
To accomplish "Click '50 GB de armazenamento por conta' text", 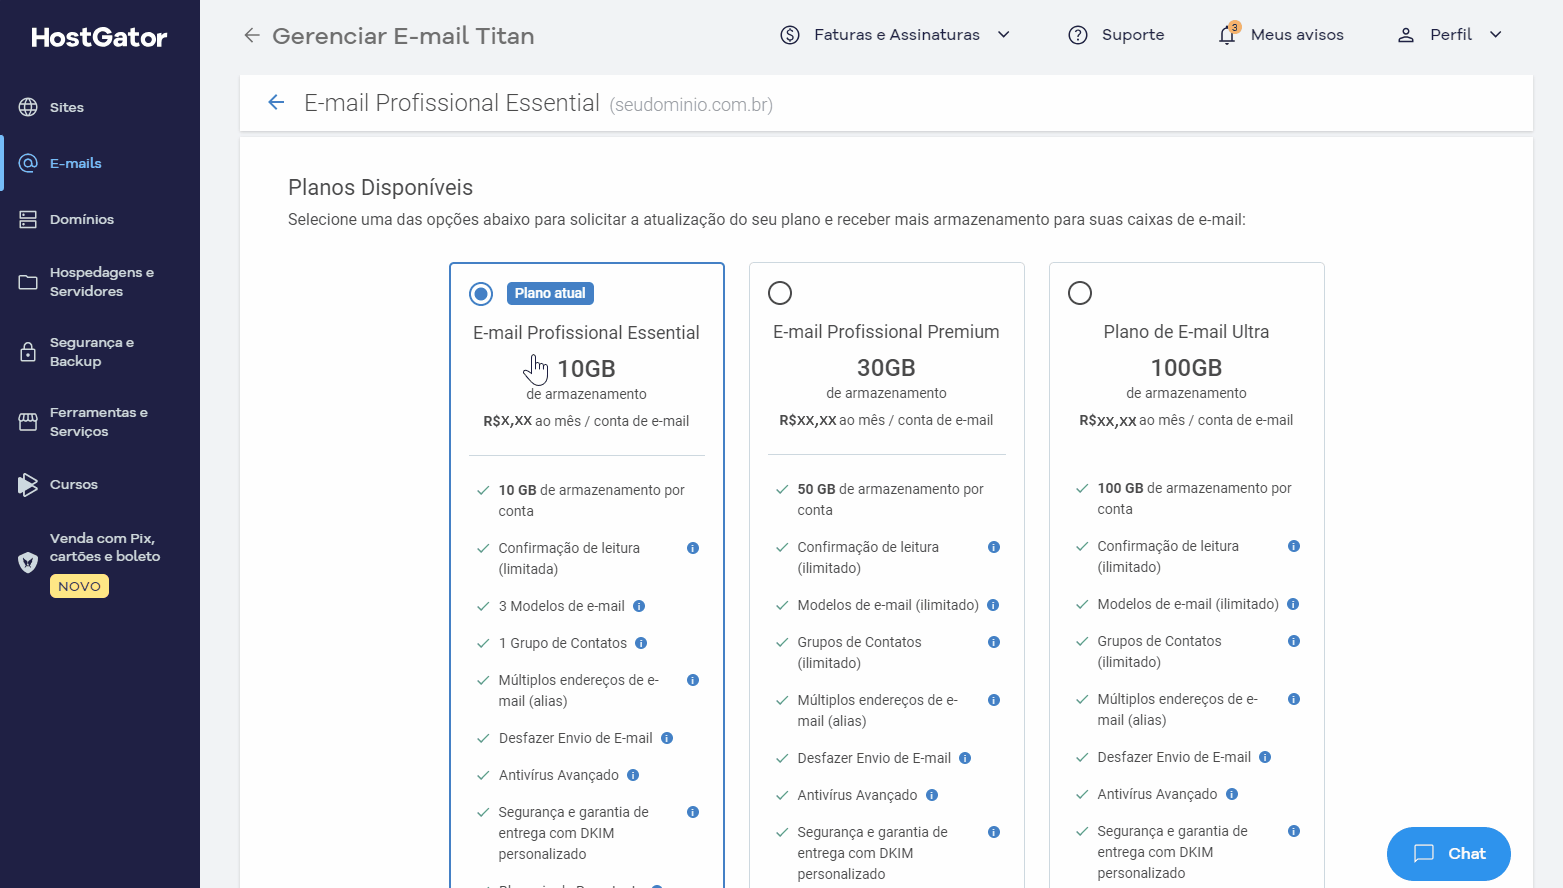I will (890, 499).
